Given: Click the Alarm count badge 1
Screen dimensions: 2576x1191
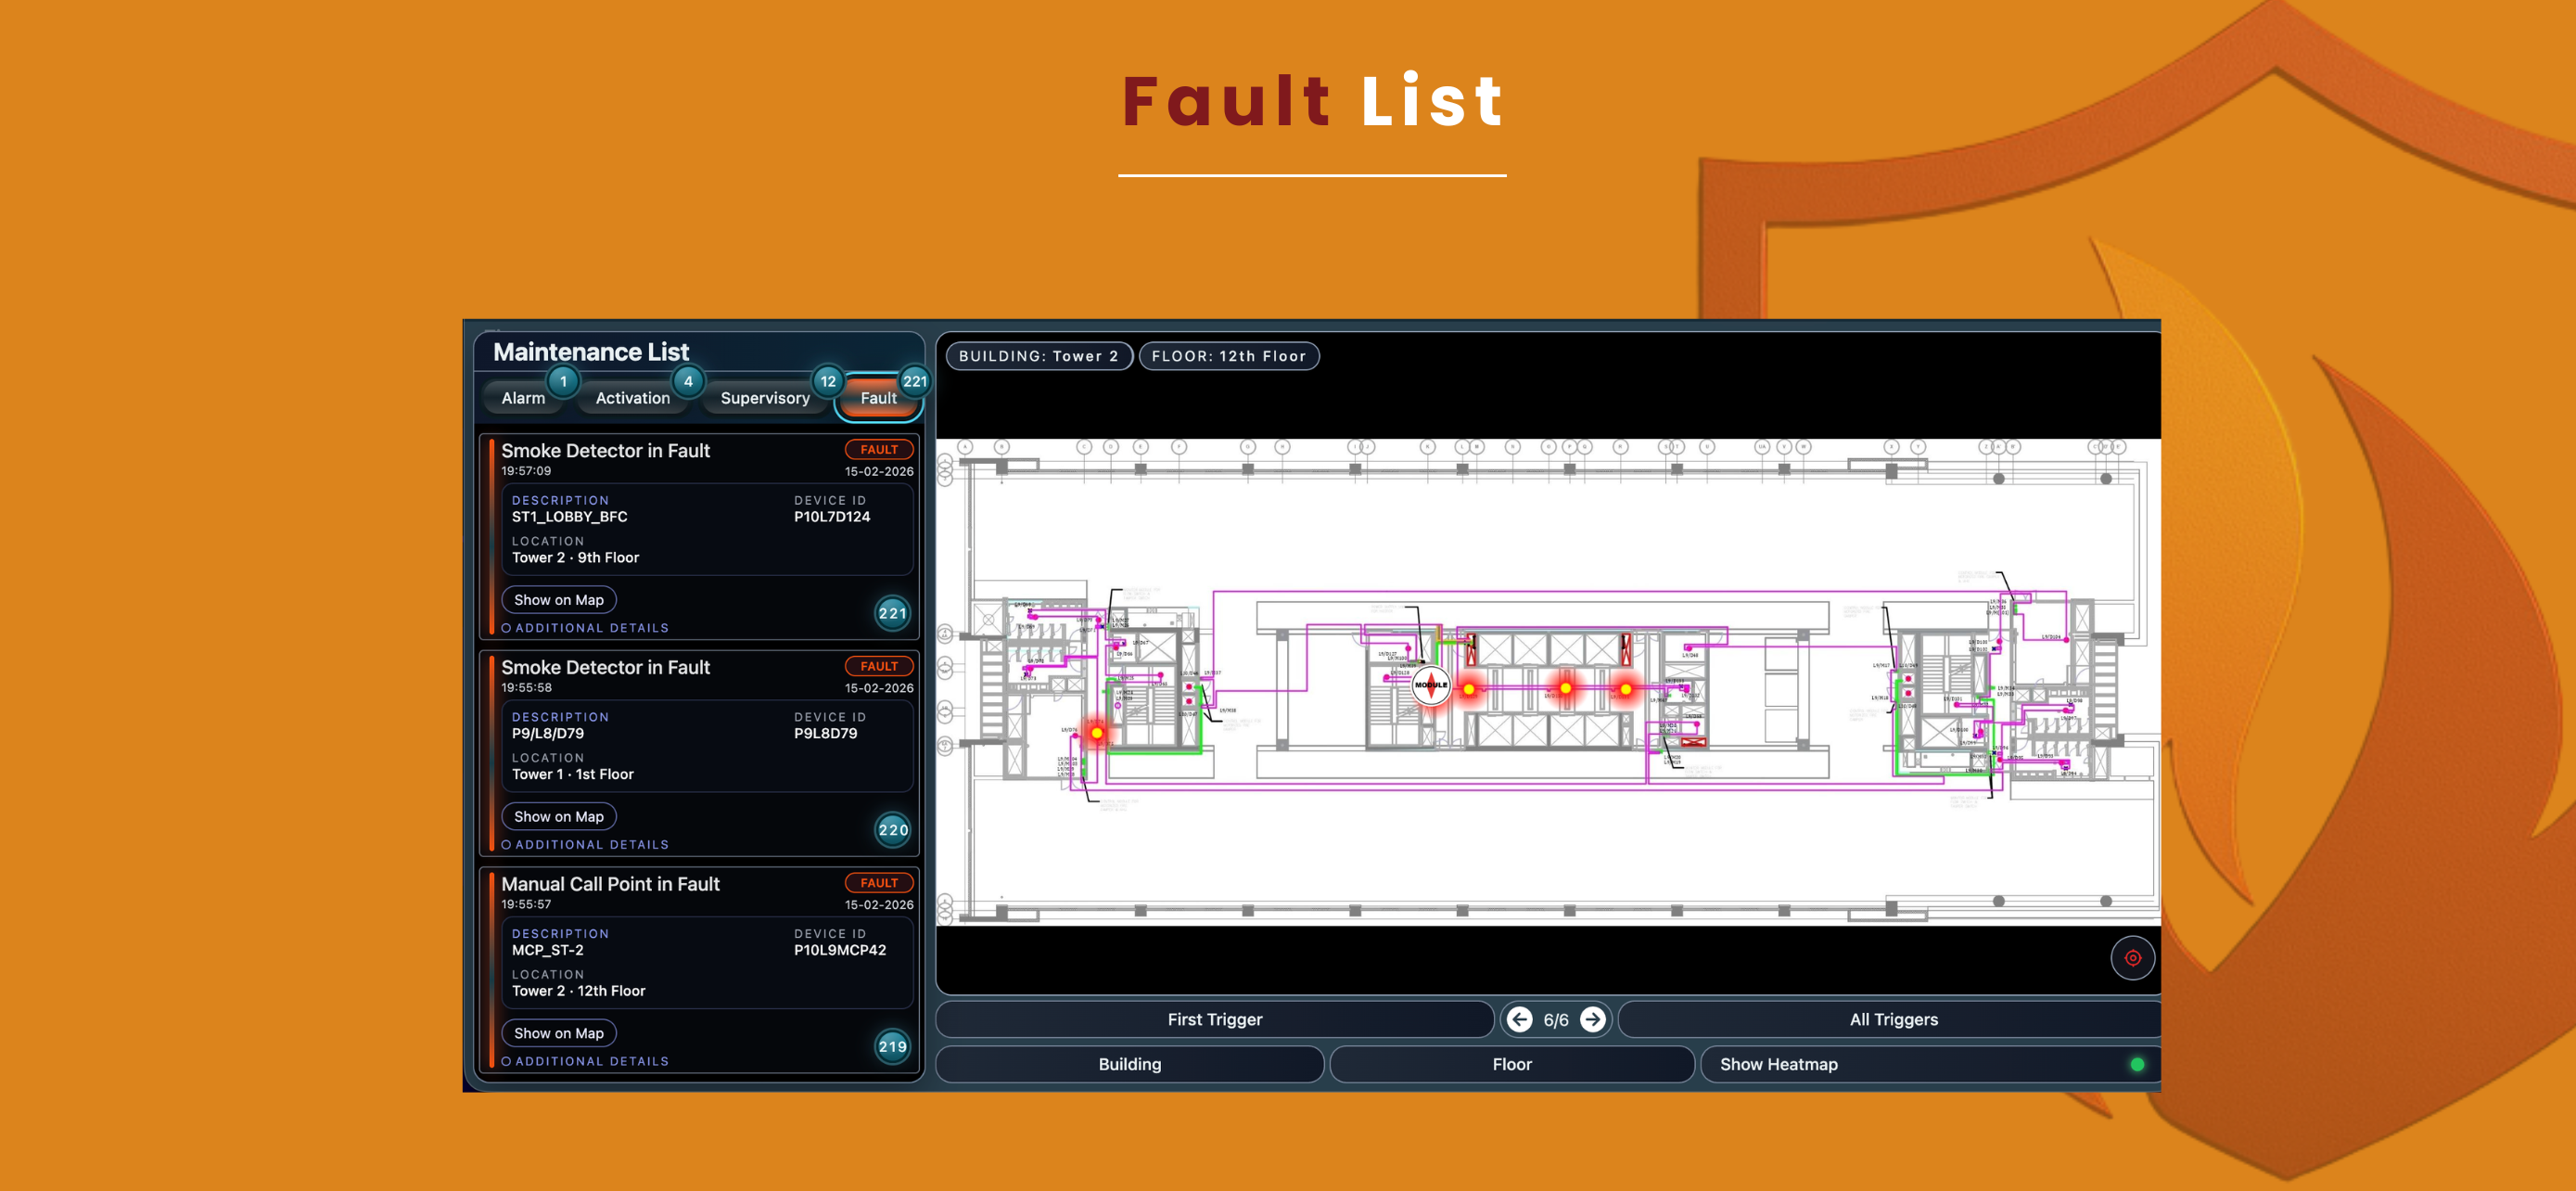Looking at the screenshot, I should (x=563, y=381).
